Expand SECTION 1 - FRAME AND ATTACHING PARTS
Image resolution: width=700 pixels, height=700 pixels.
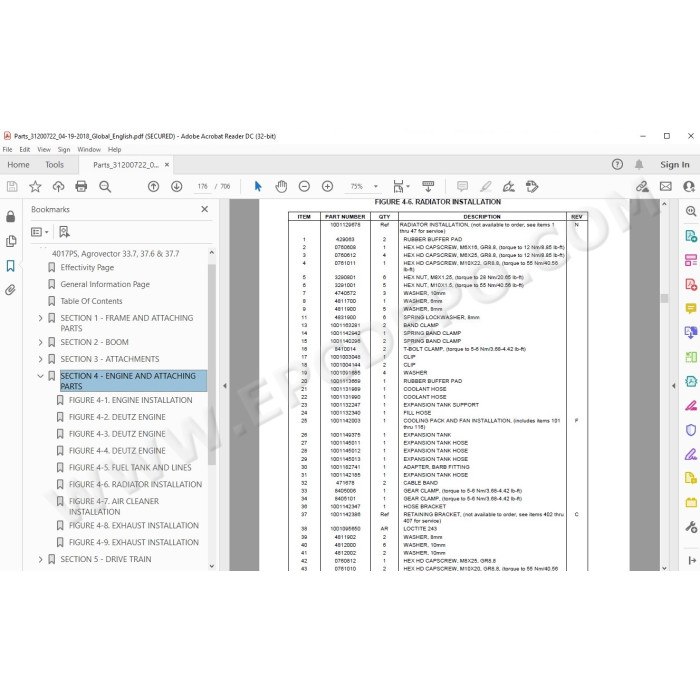(x=41, y=318)
